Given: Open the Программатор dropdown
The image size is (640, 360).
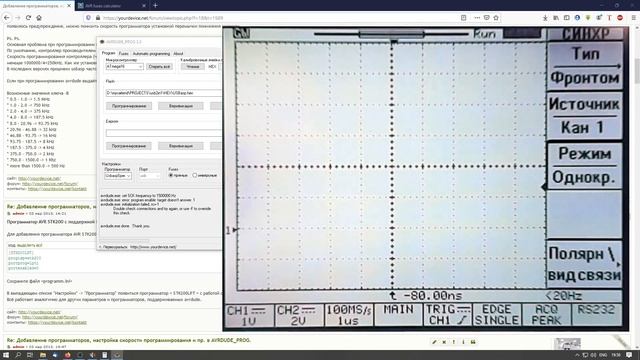Looking at the screenshot, I should click(x=118, y=176).
